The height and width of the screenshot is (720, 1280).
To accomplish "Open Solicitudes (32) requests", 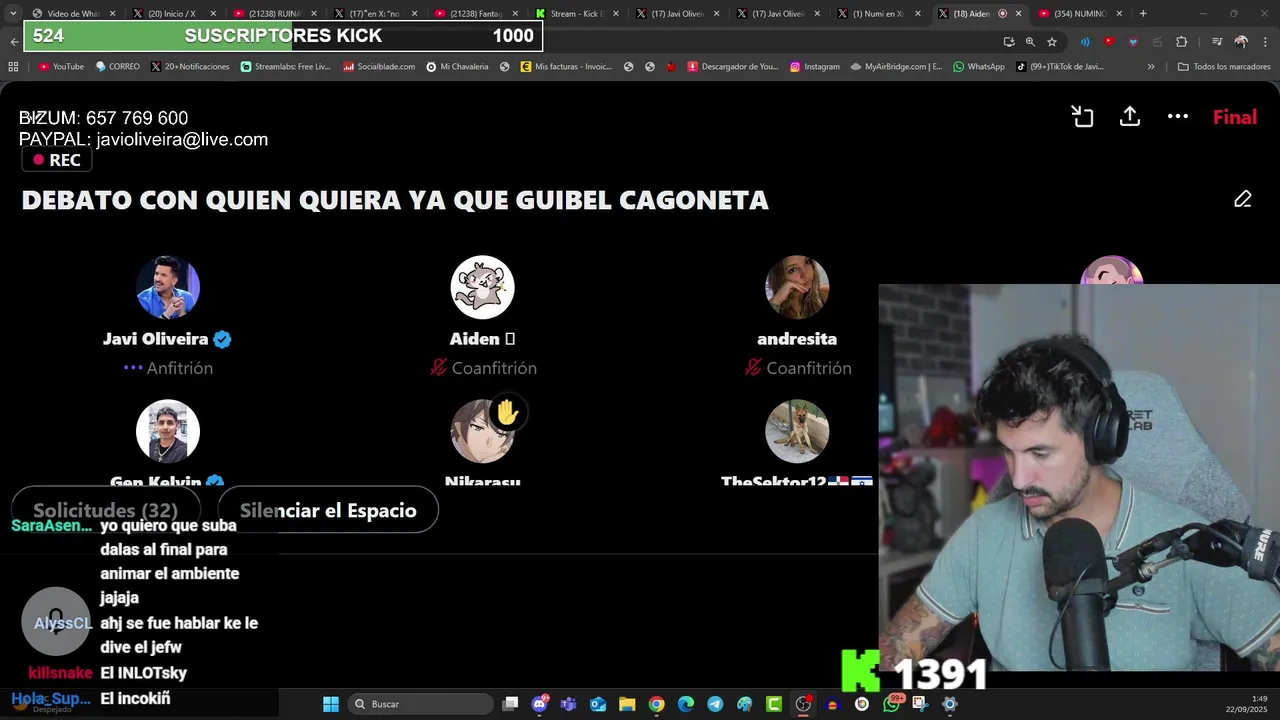I will point(105,510).
